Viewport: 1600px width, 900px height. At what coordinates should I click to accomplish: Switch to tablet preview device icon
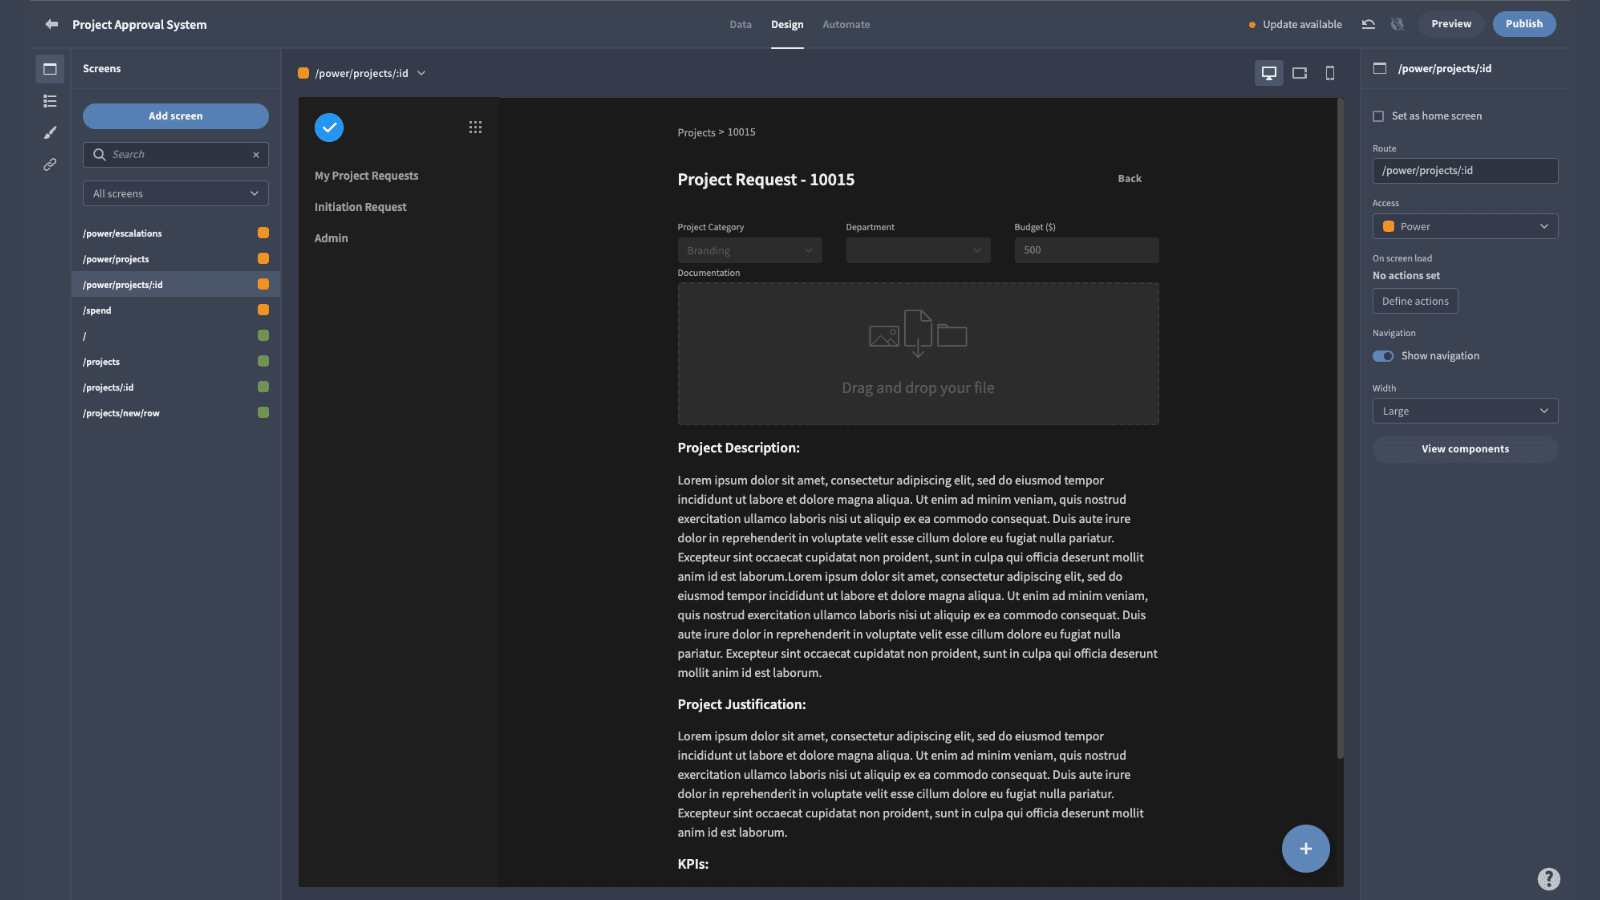[1300, 73]
